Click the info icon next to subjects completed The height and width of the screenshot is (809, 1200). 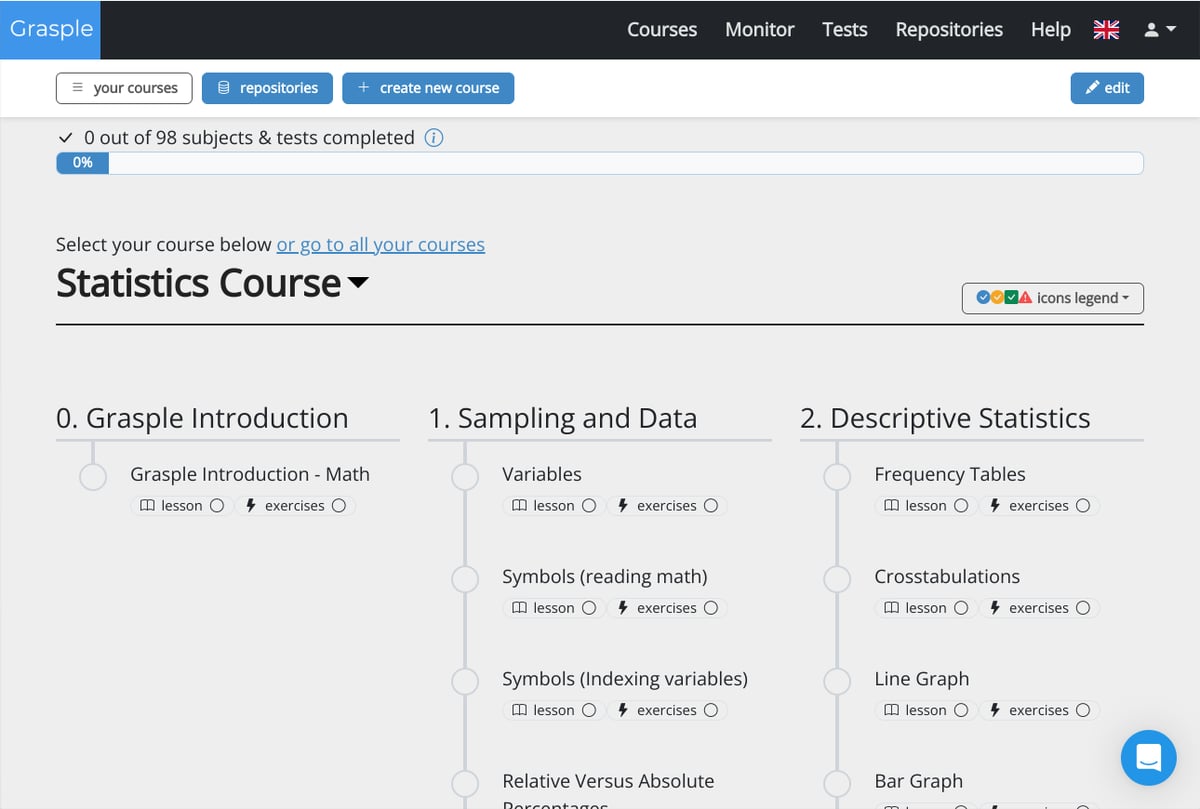[433, 138]
